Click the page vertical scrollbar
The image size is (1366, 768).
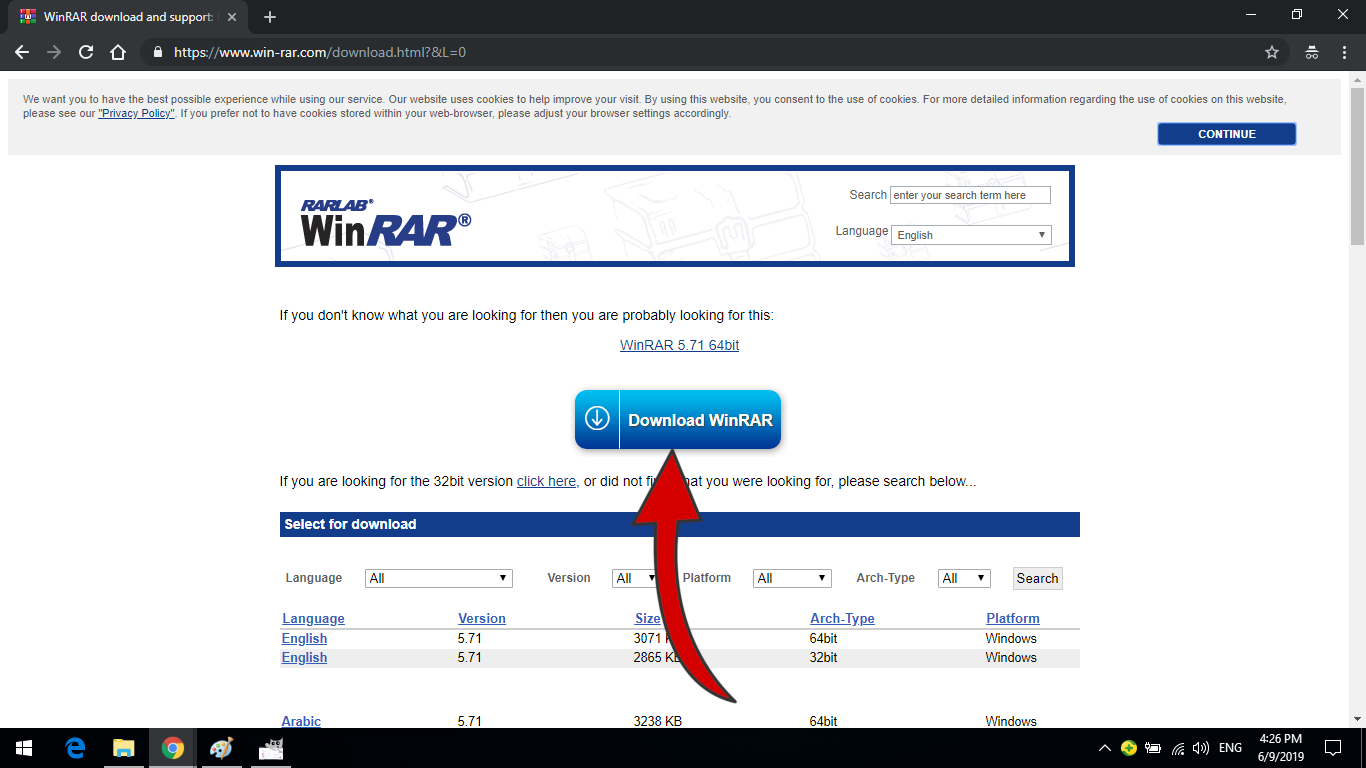(1357, 166)
